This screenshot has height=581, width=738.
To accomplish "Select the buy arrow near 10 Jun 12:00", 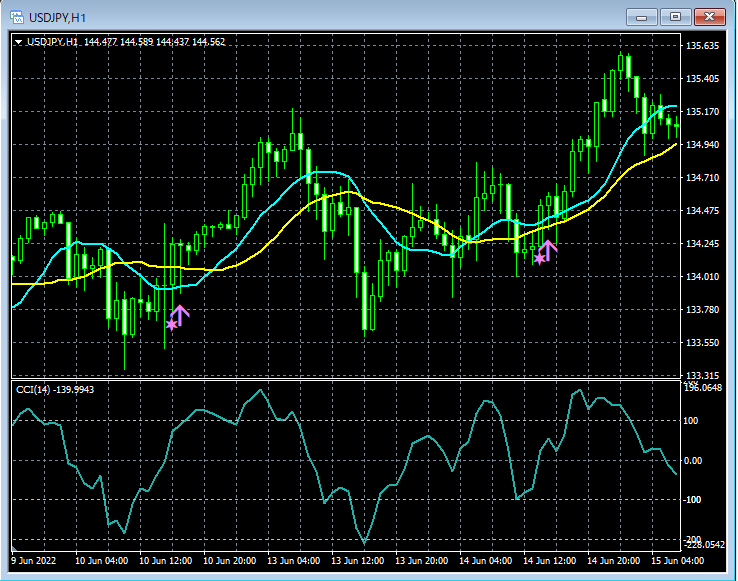I will (180, 315).
